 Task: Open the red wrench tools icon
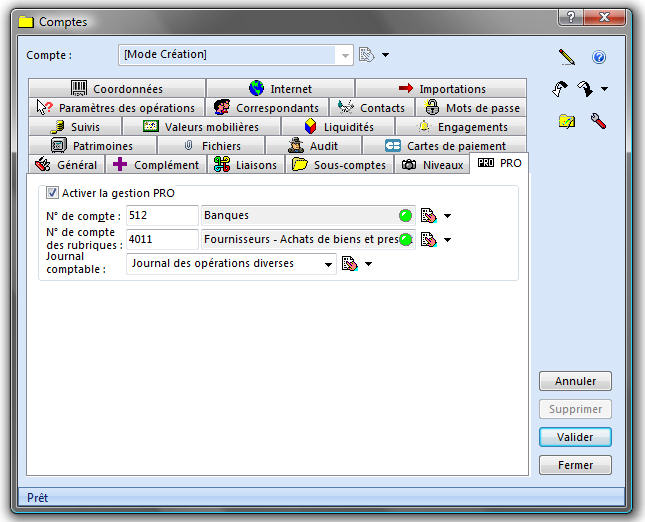[x=599, y=121]
